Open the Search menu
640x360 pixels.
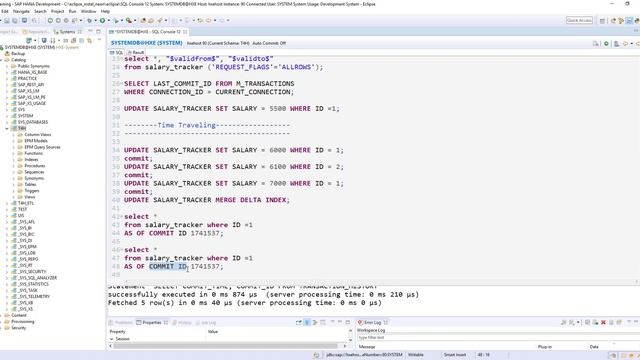[40, 11]
